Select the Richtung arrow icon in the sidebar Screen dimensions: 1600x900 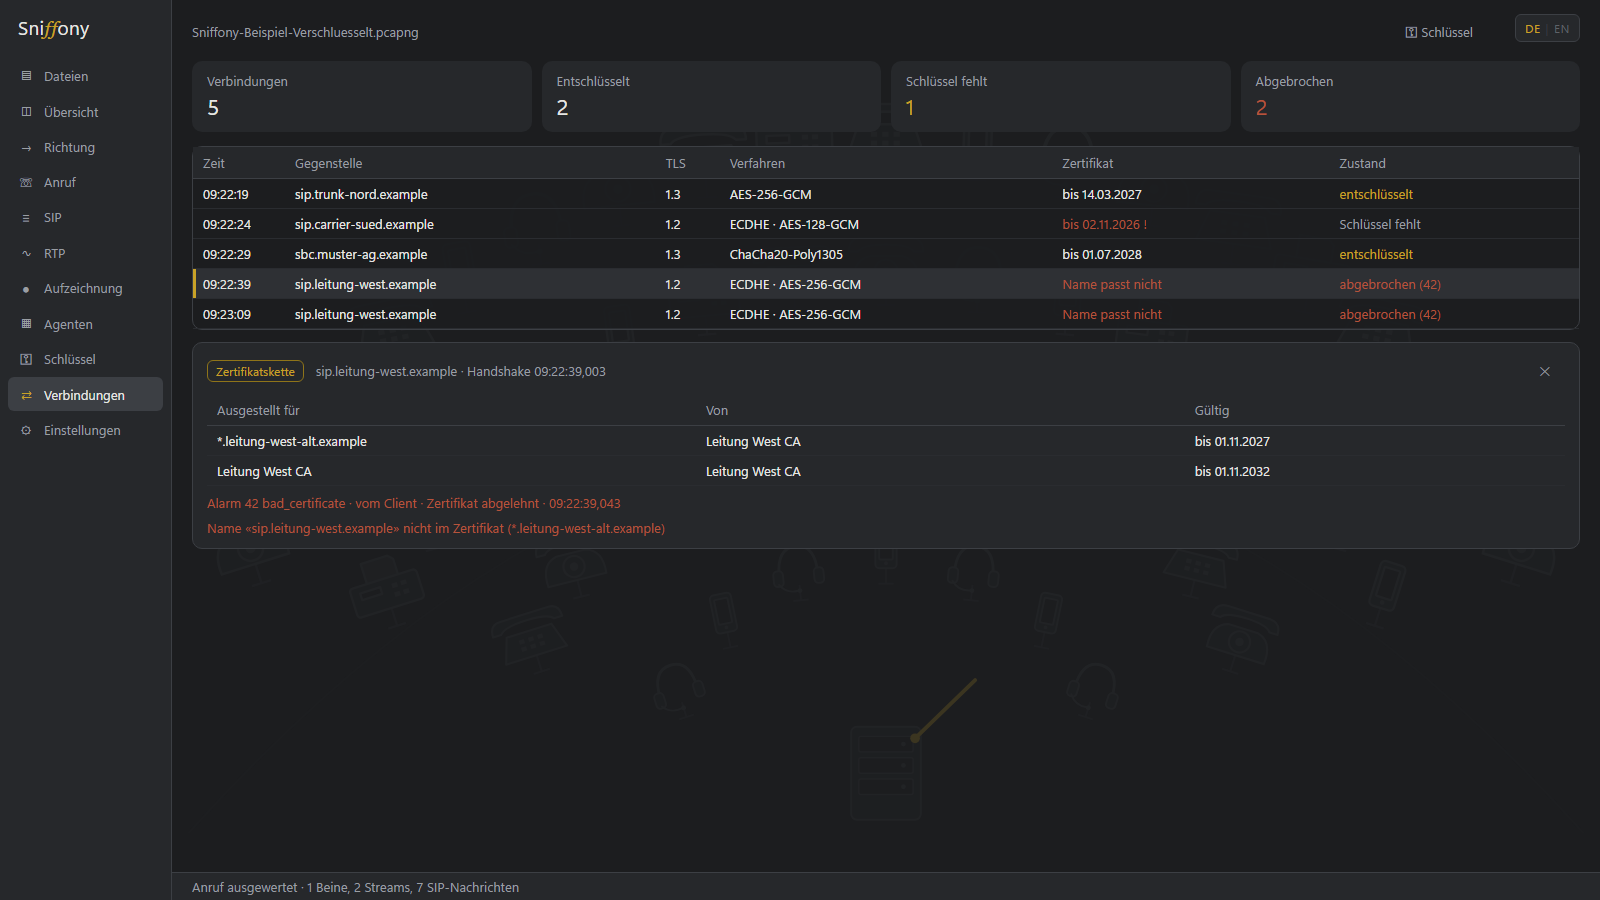pyautogui.click(x=26, y=148)
